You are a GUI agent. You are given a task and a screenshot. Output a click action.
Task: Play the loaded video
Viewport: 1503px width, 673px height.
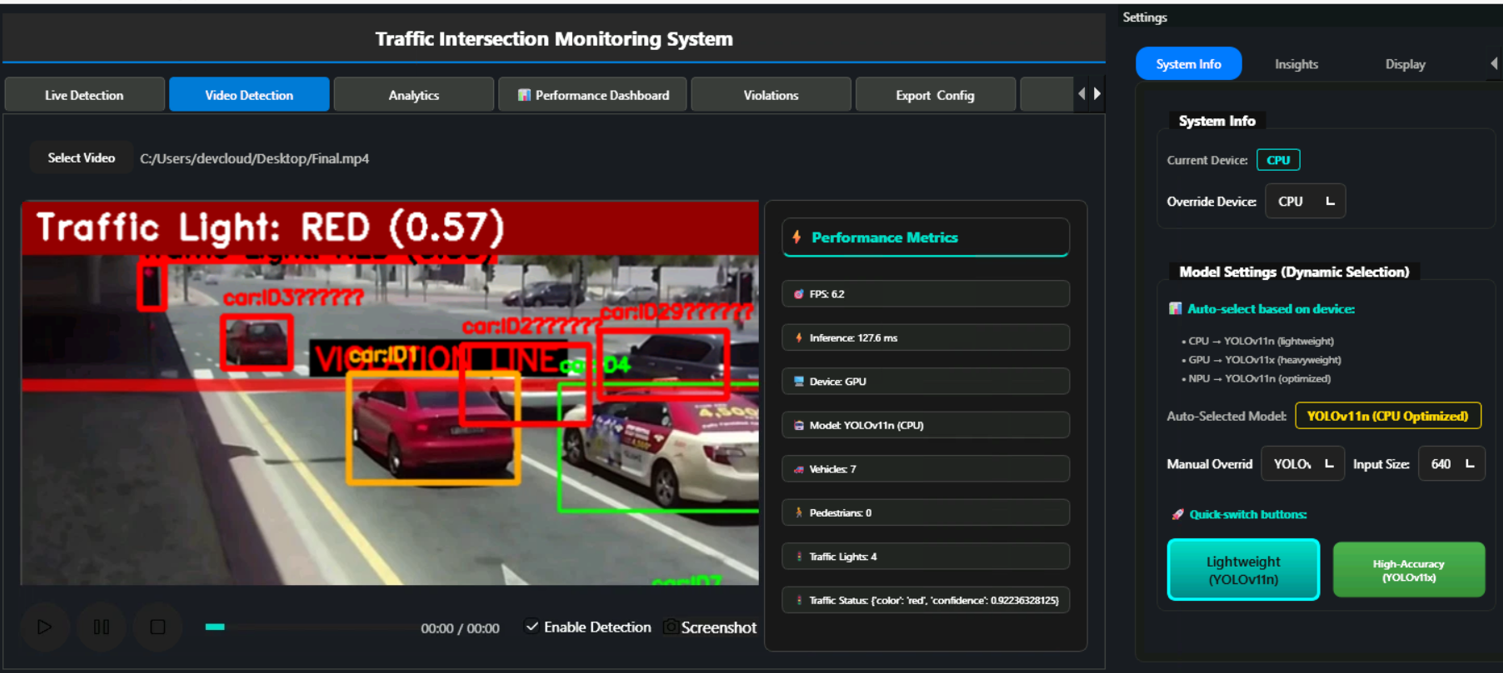click(x=45, y=627)
